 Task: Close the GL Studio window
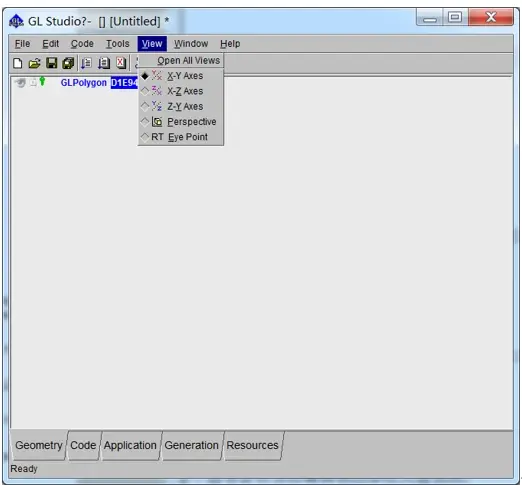click(x=491, y=17)
